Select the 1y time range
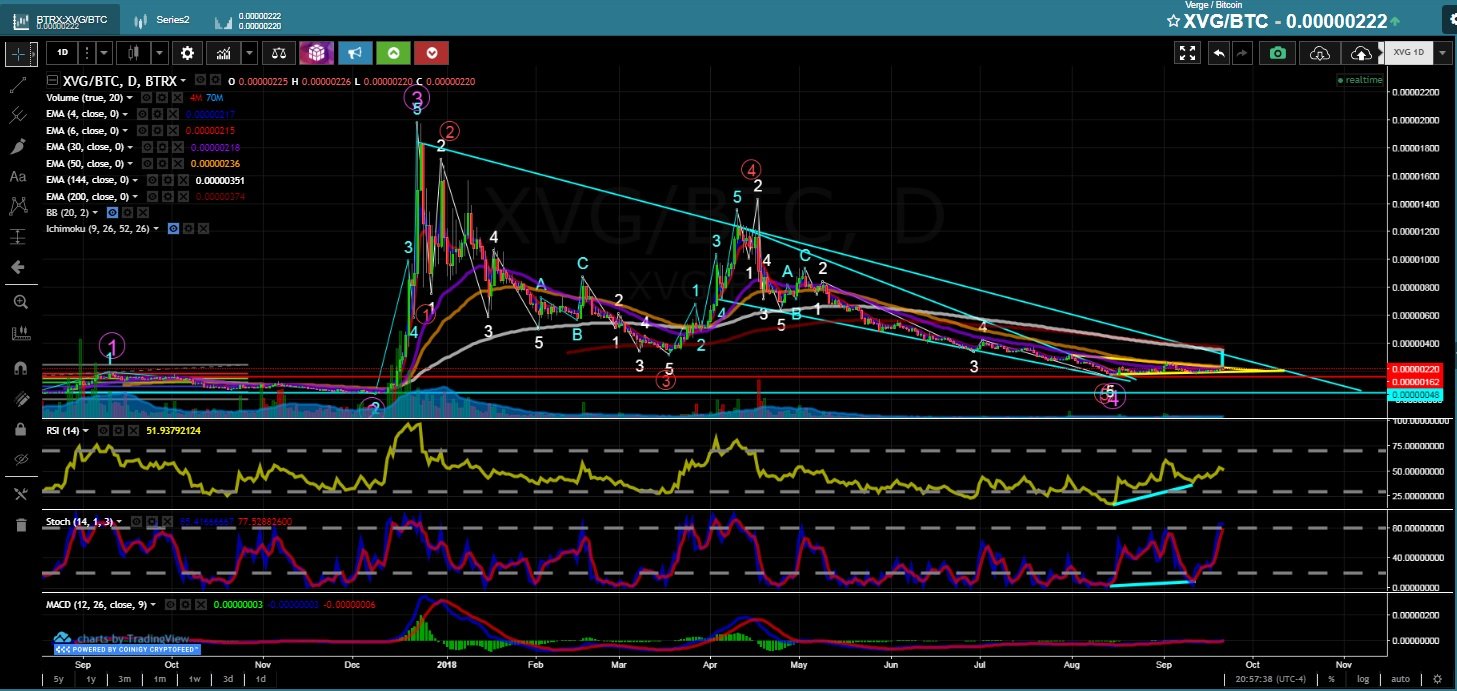Screen dimensions: 1457x691 [91, 679]
